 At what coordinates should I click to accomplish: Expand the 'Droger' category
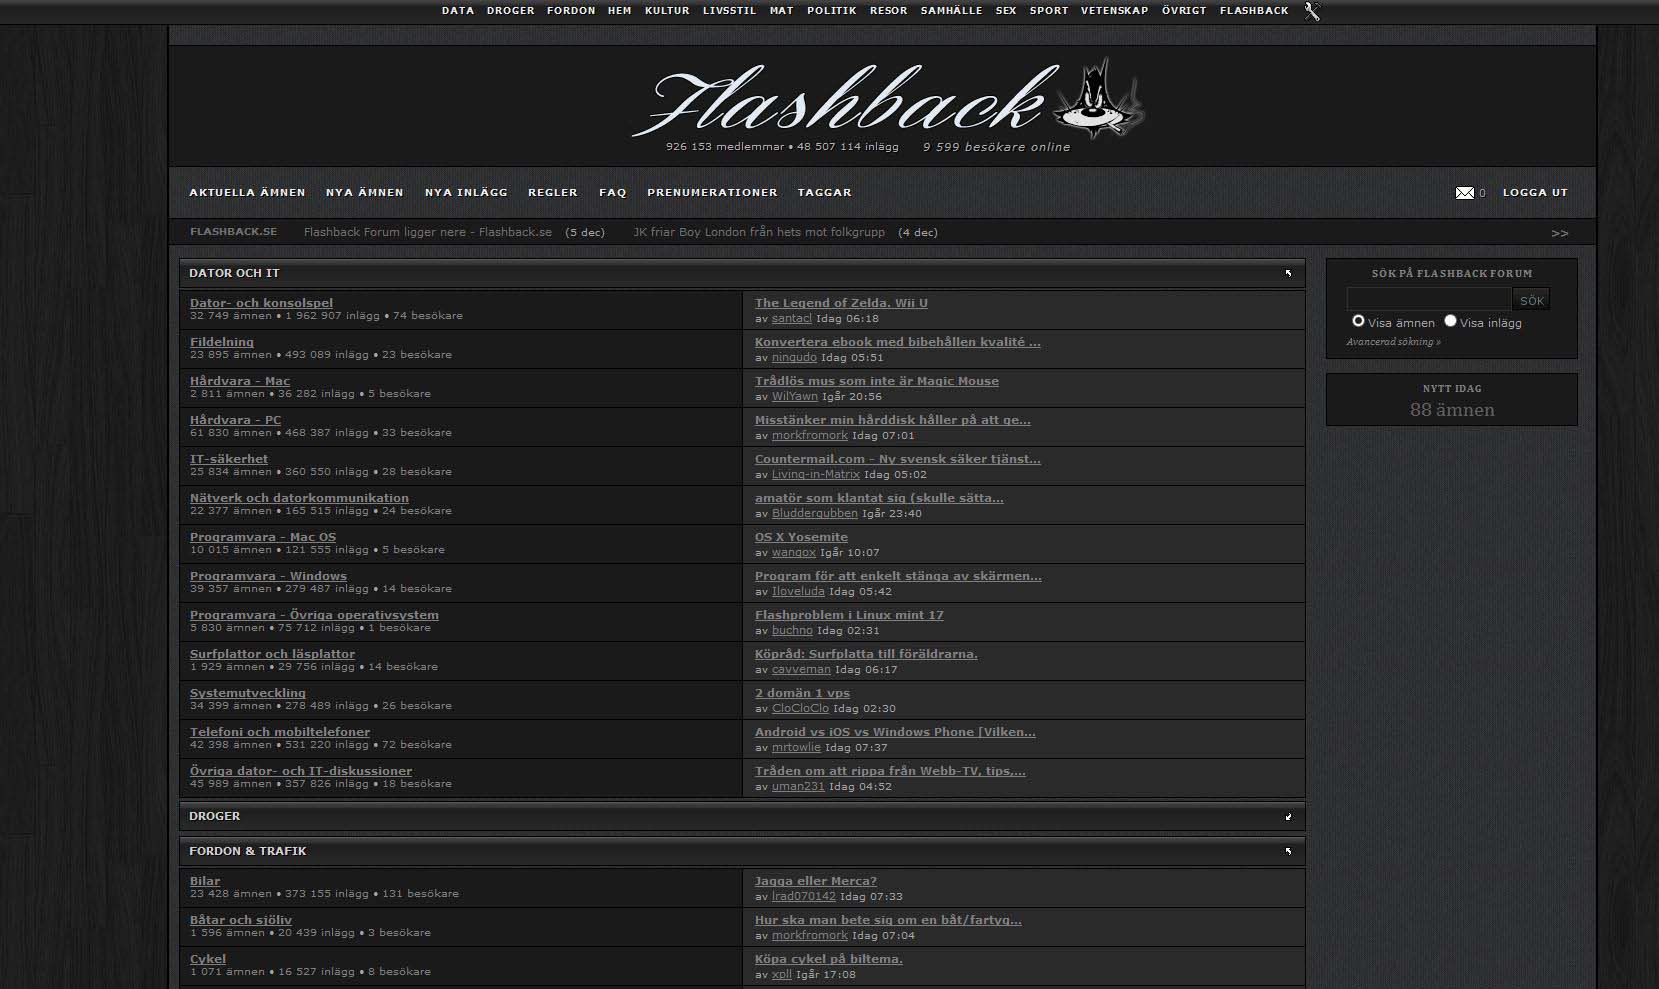point(1288,816)
